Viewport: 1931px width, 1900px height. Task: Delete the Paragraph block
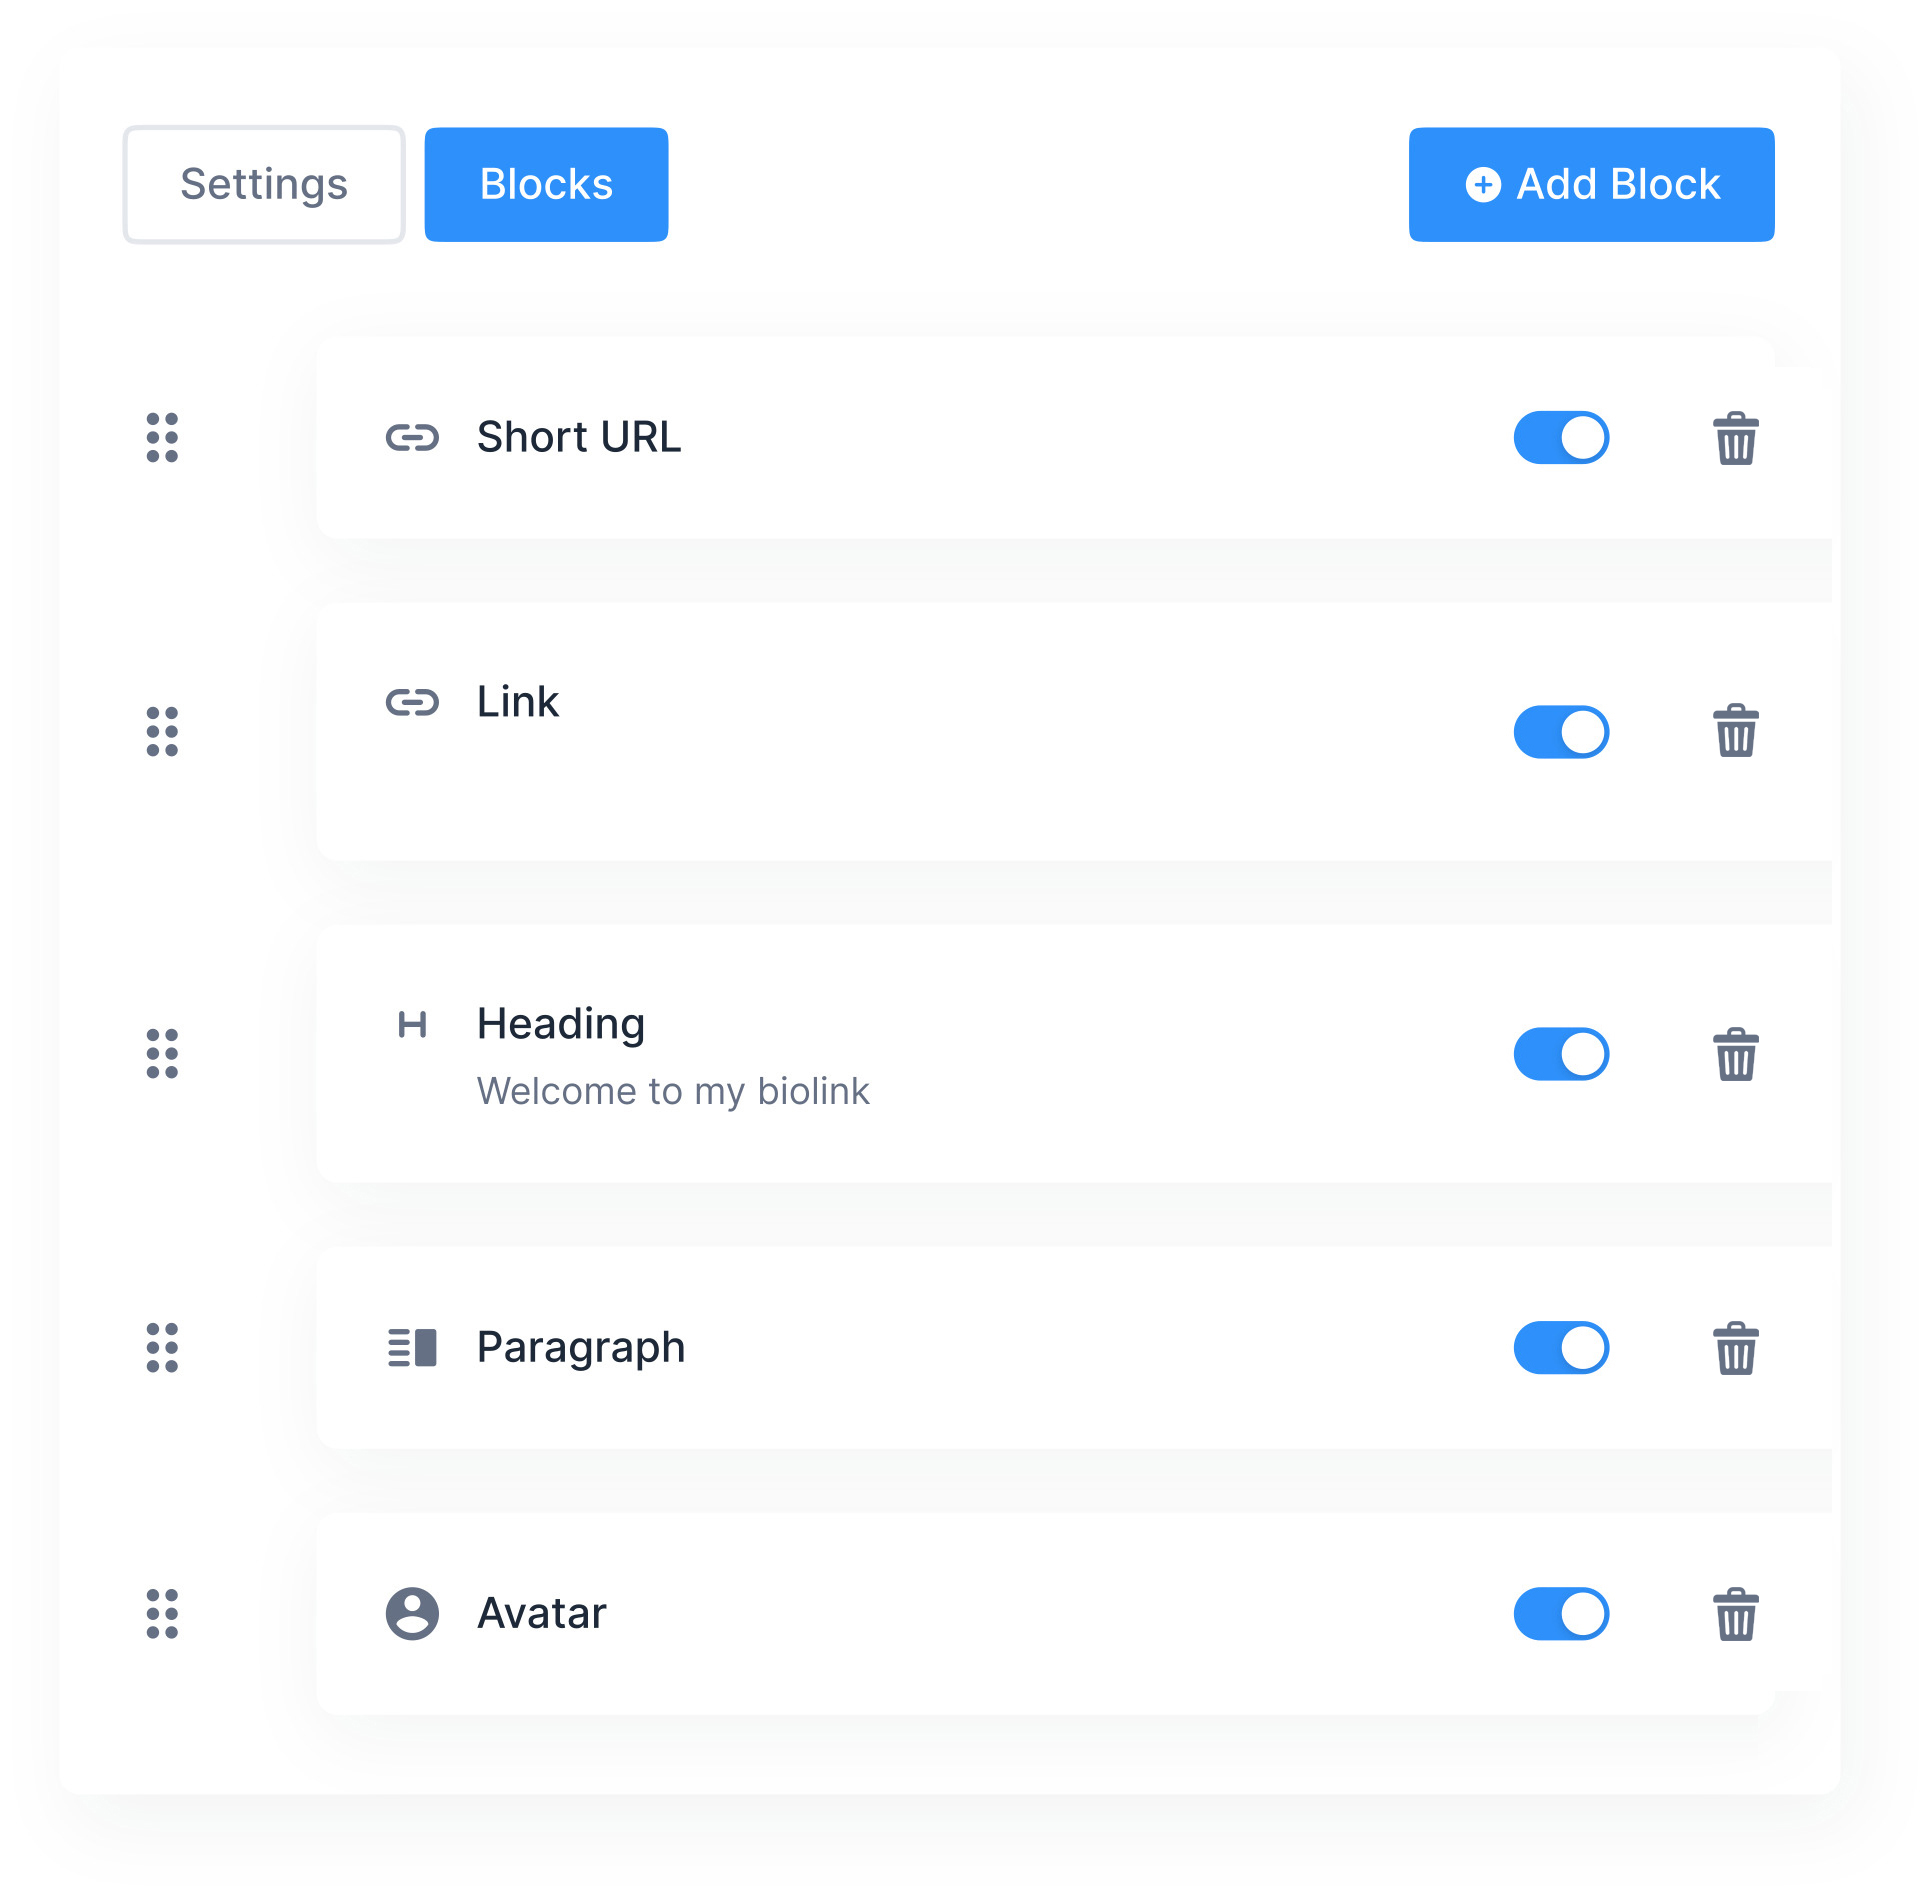pyautogui.click(x=1735, y=1349)
